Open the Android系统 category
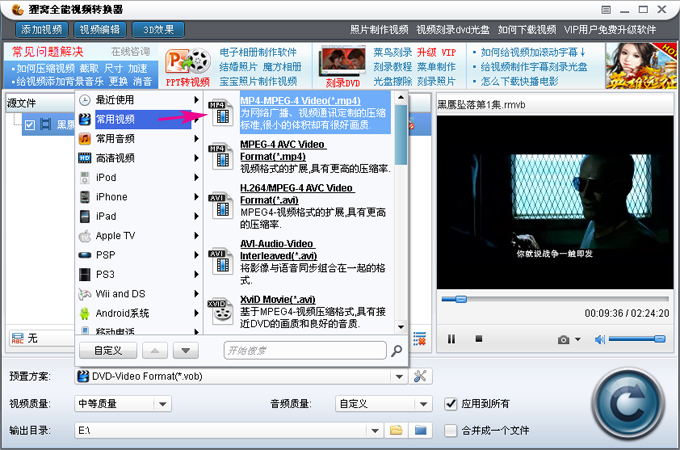This screenshot has width=680, height=450. click(138, 313)
